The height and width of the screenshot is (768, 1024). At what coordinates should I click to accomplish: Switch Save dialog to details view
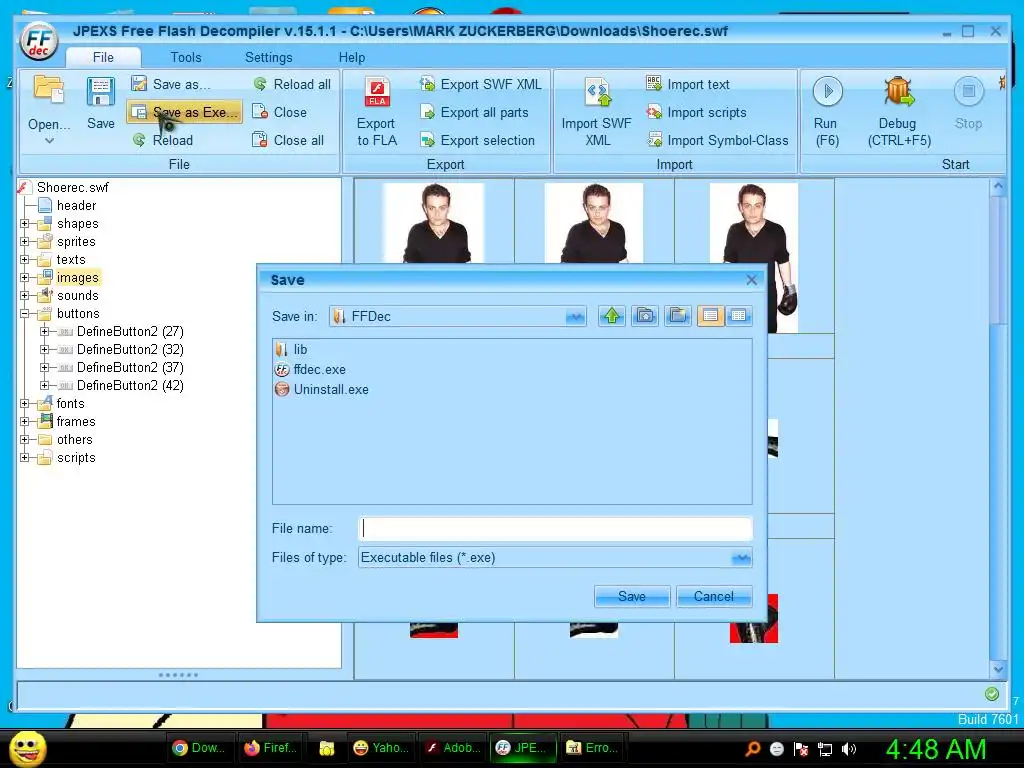[x=739, y=316]
